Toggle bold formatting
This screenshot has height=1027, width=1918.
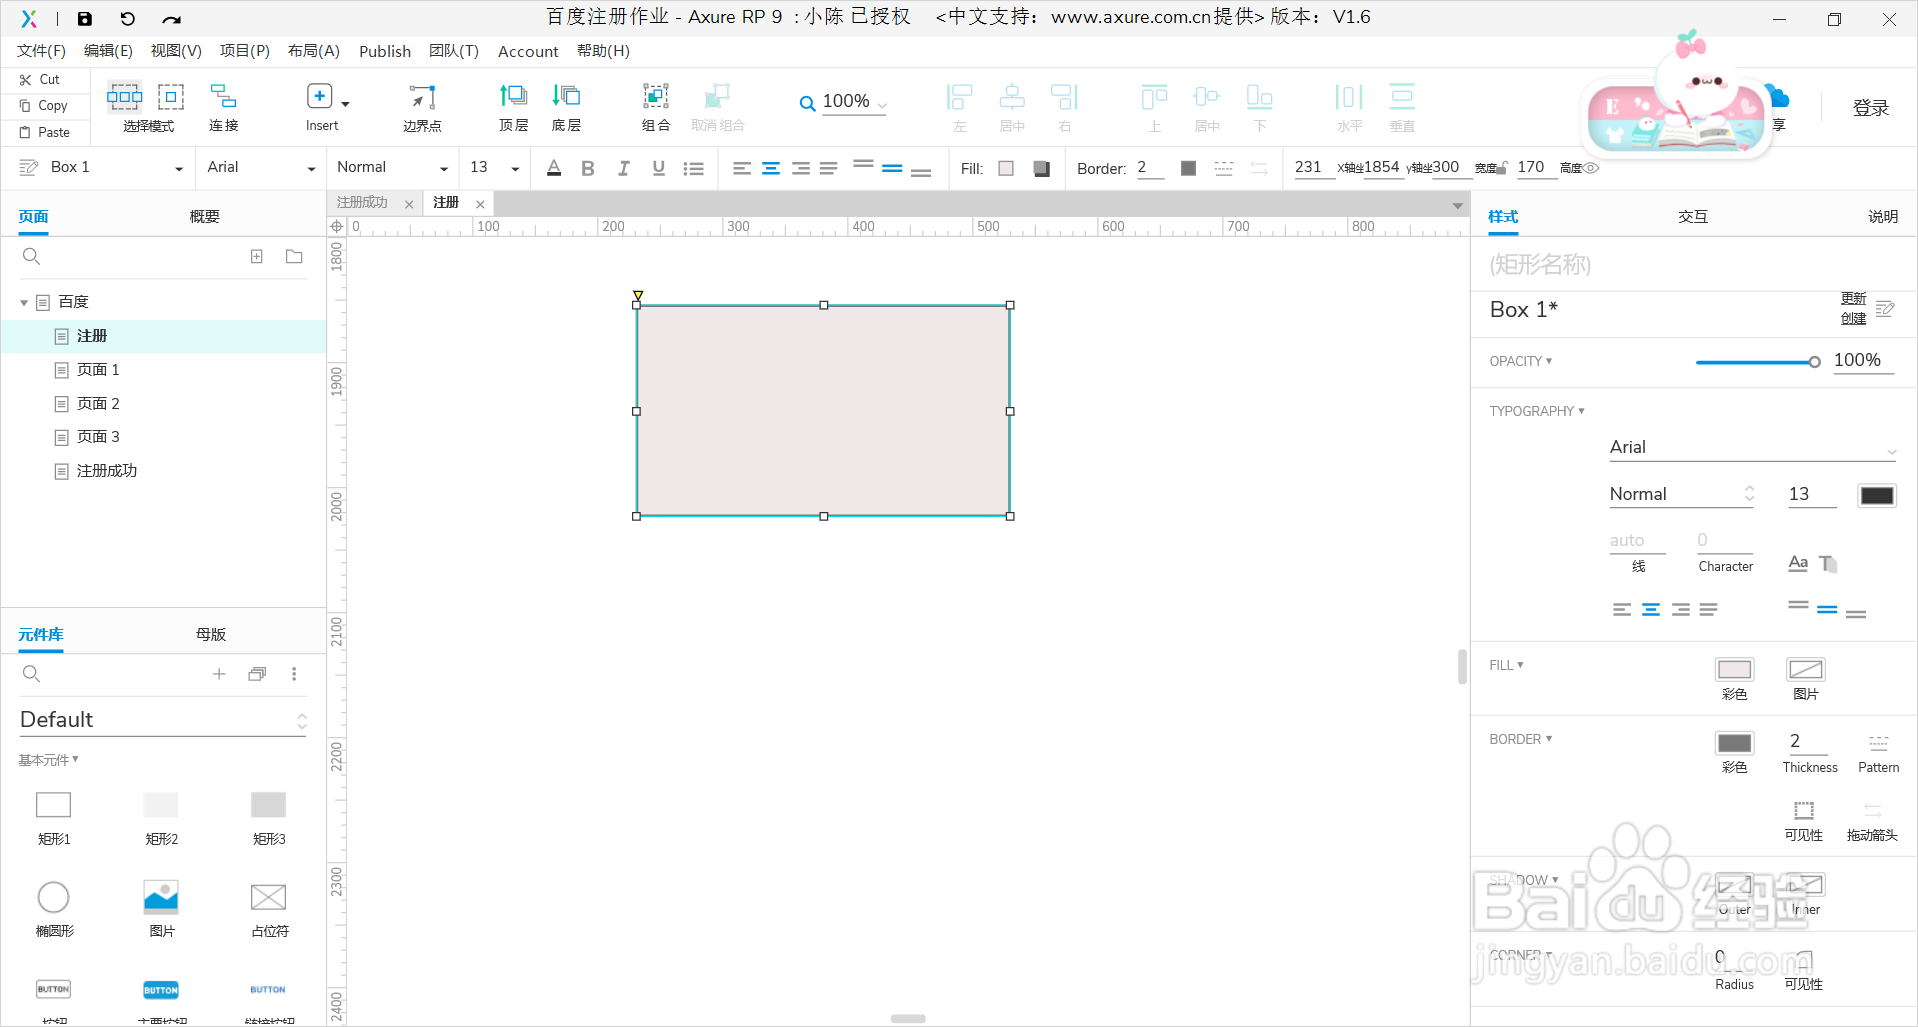click(x=588, y=168)
